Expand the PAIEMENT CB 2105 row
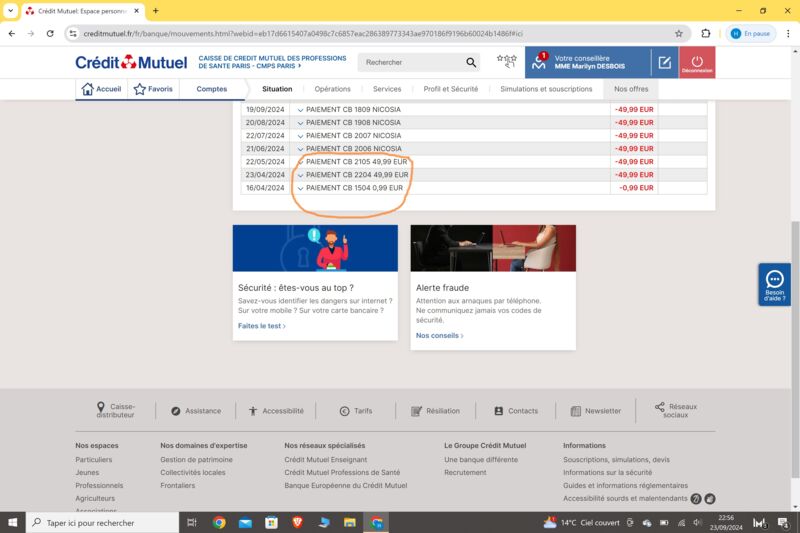The width and height of the screenshot is (800, 533). pyautogui.click(x=300, y=162)
